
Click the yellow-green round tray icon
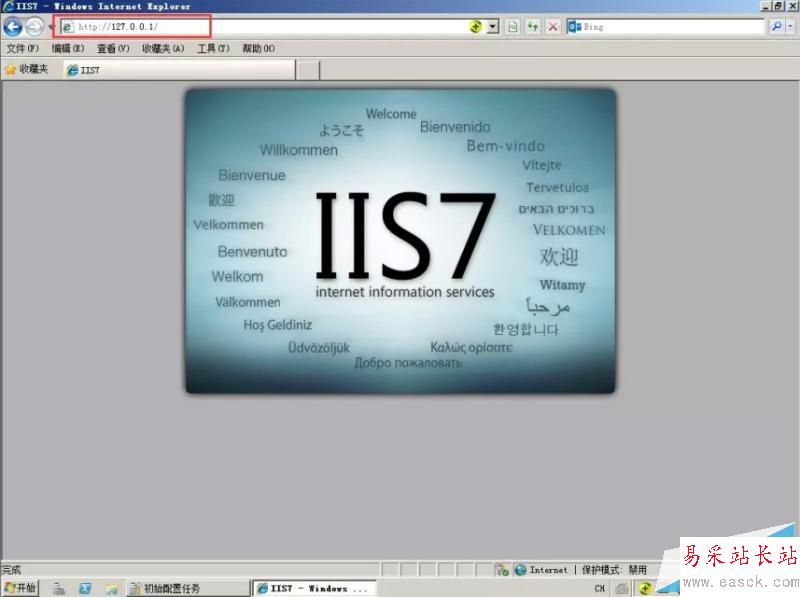point(645,588)
